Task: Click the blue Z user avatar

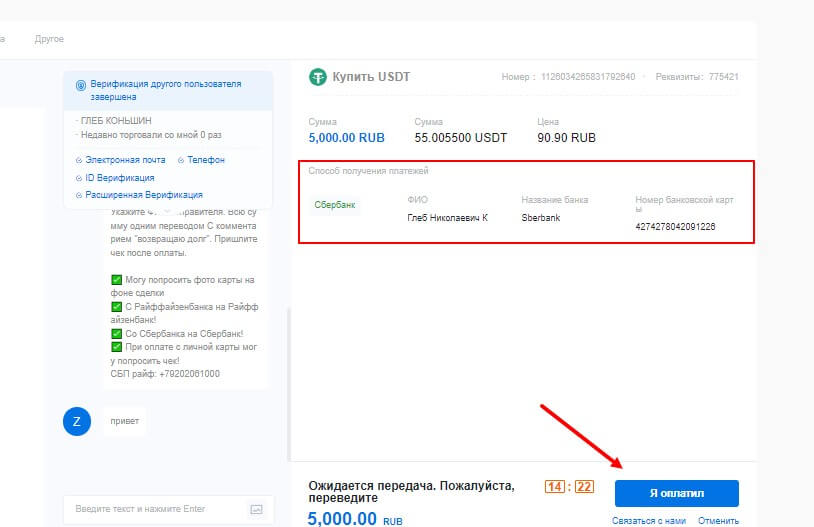Action: [x=77, y=422]
